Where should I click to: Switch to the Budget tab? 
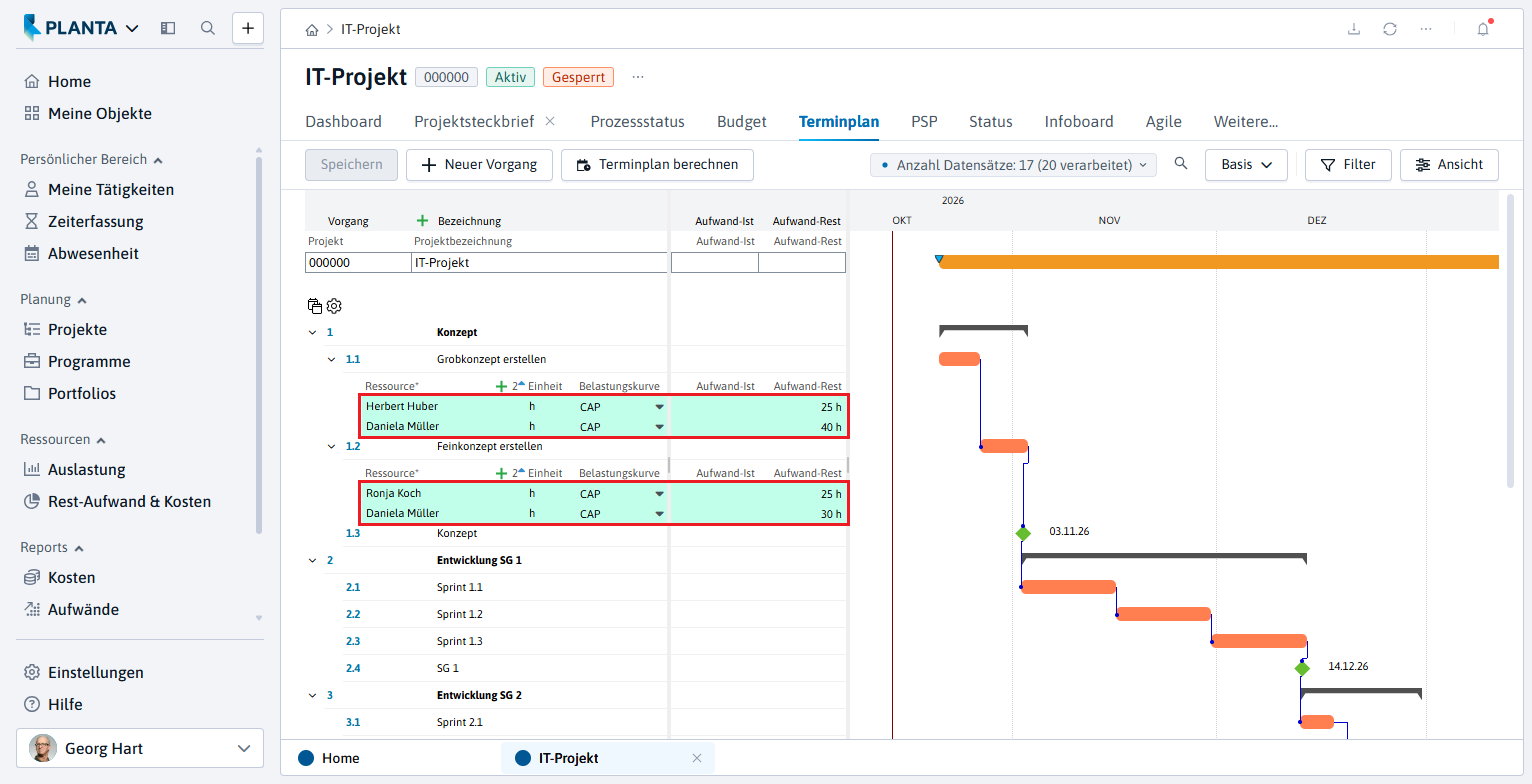(742, 122)
